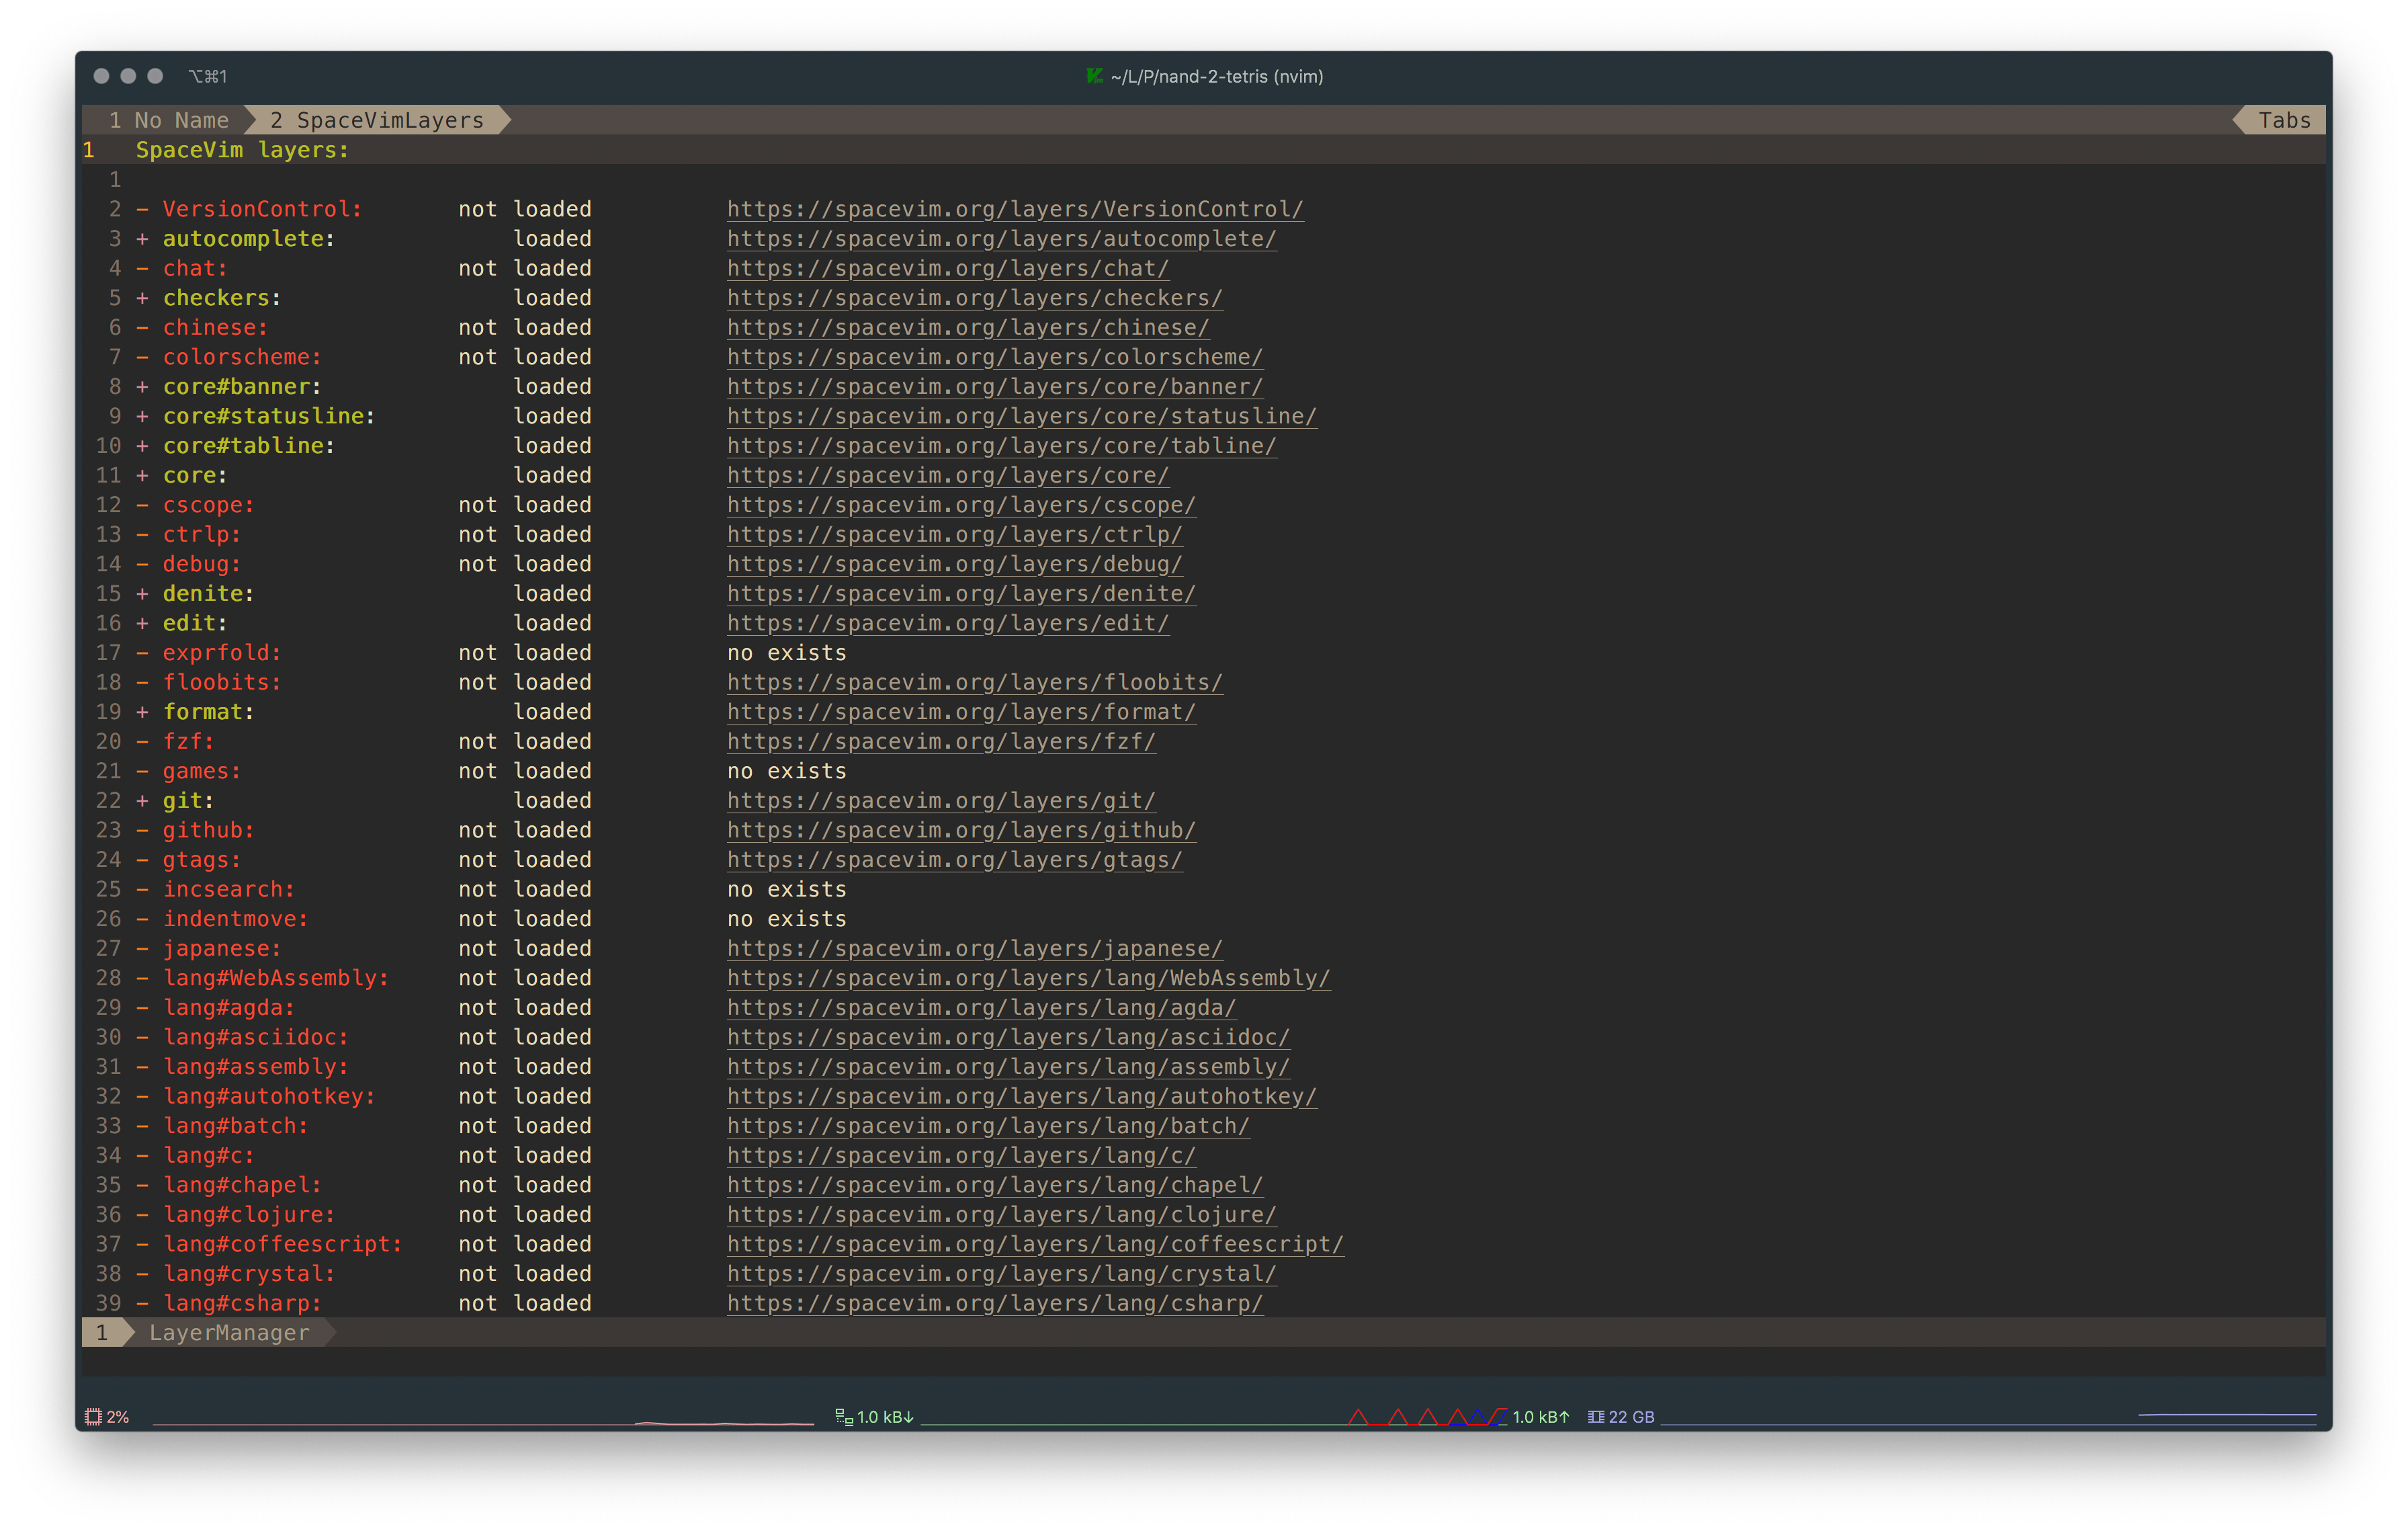Open the autocomplete layer URL
Screen dimensions: 2408x1531
coord(1001,238)
